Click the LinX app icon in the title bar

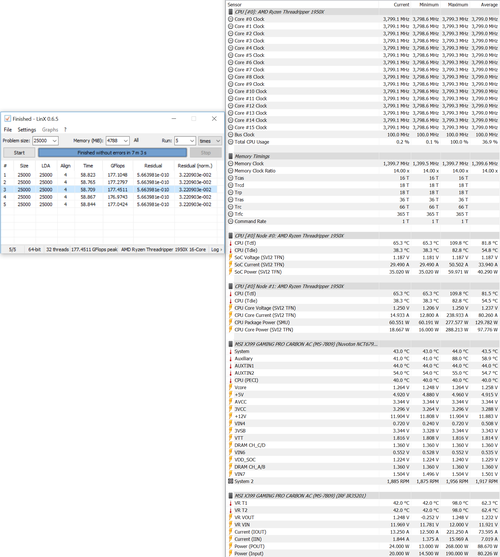(7, 119)
